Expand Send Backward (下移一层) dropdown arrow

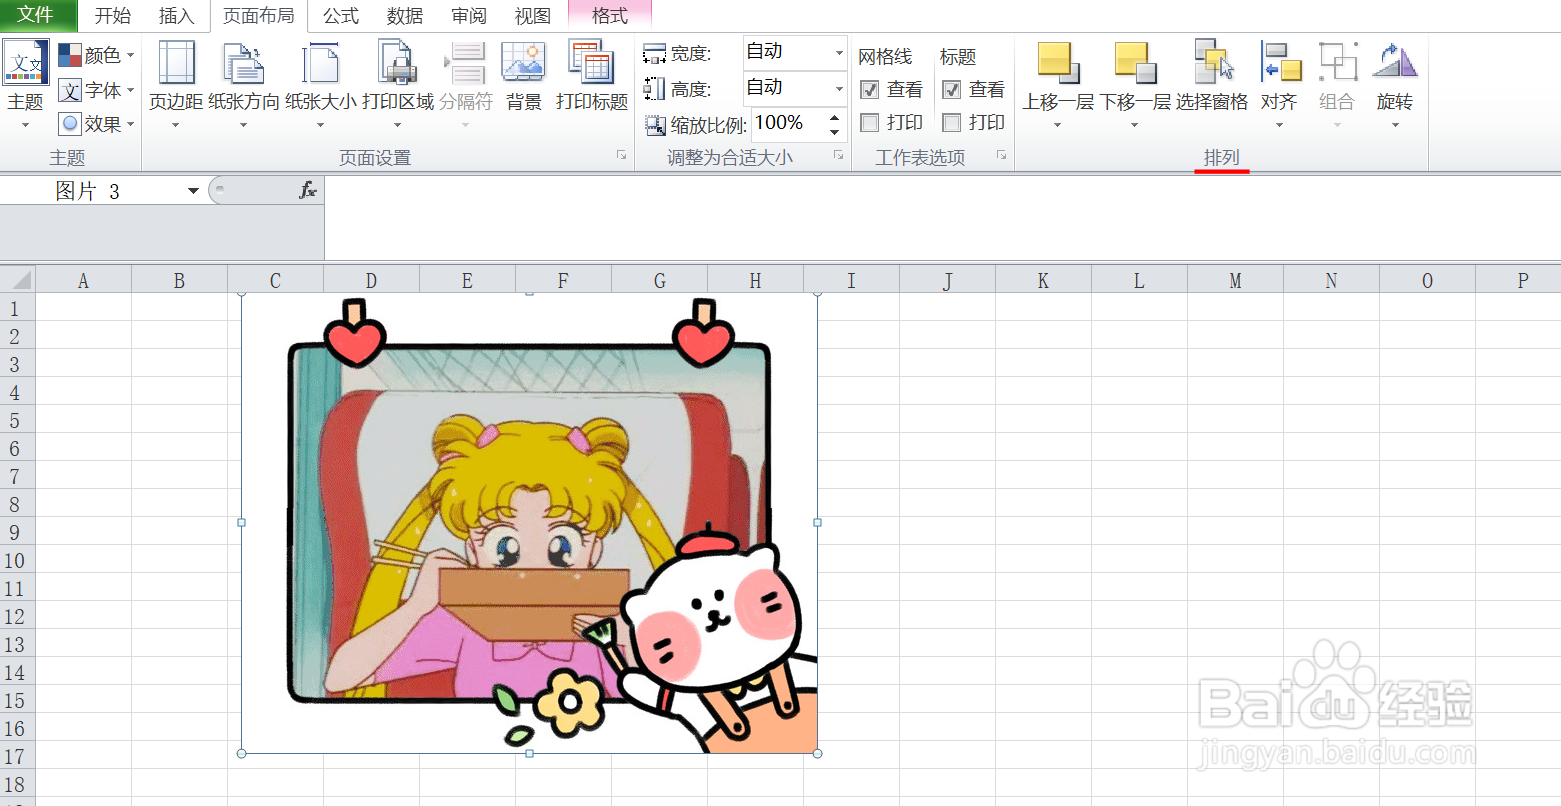coord(1135,126)
